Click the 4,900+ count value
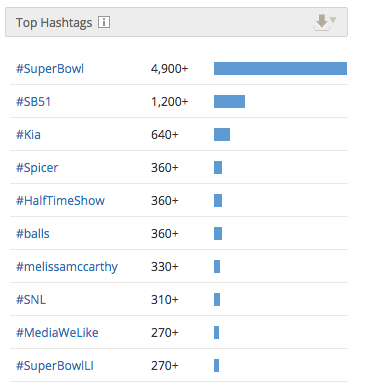This screenshot has height=392, width=368. 170,69
